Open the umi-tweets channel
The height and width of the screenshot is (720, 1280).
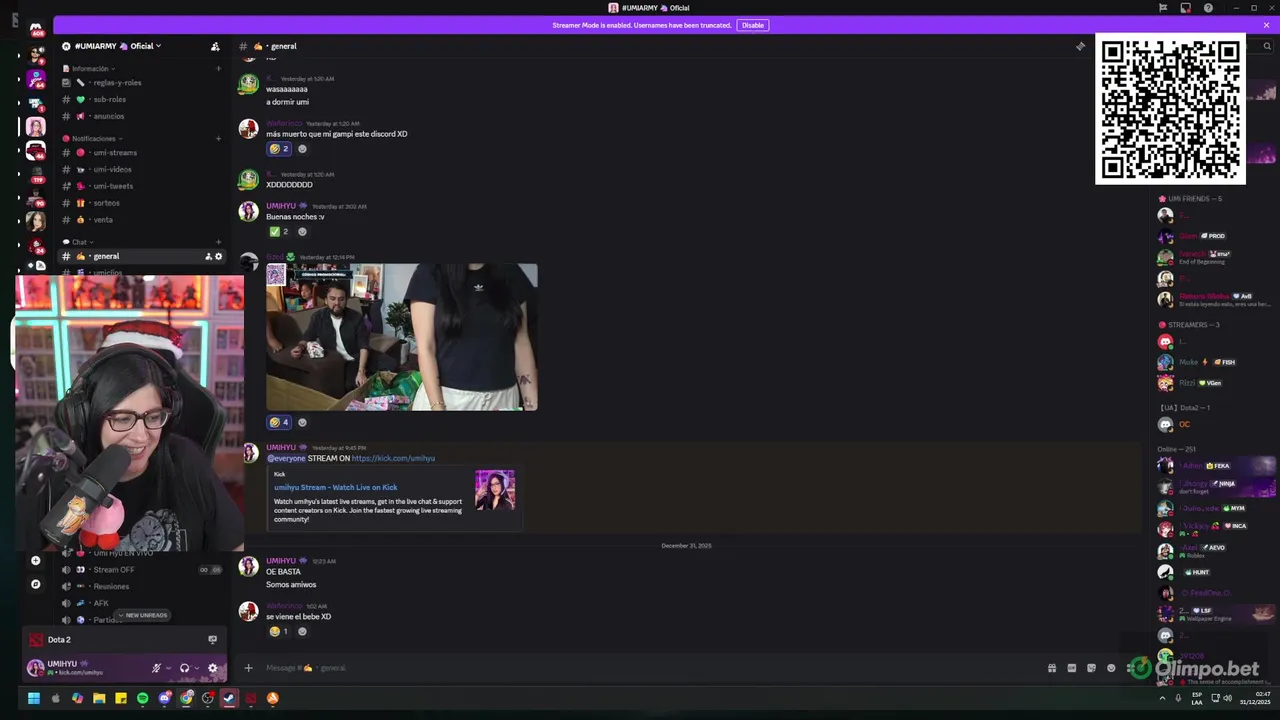pos(140,186)
